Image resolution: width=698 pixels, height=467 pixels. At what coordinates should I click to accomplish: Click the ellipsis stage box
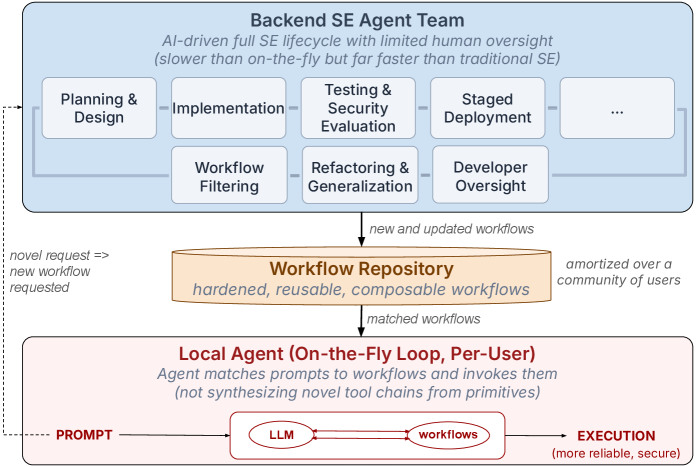coord(617,108)
